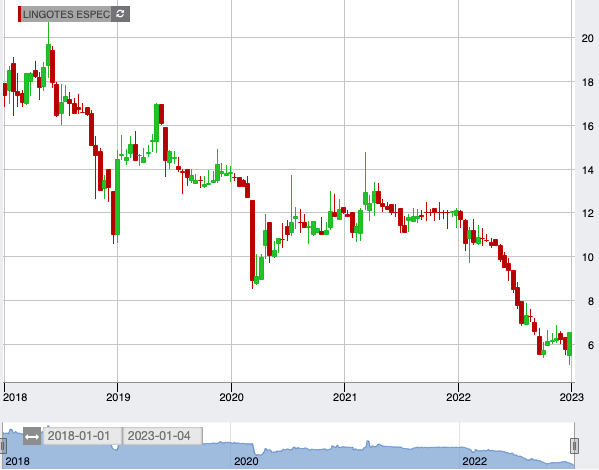Click the 20 value on the price axis
The image size is (599, 470).
pyautogui.click(x=588, y=38)
